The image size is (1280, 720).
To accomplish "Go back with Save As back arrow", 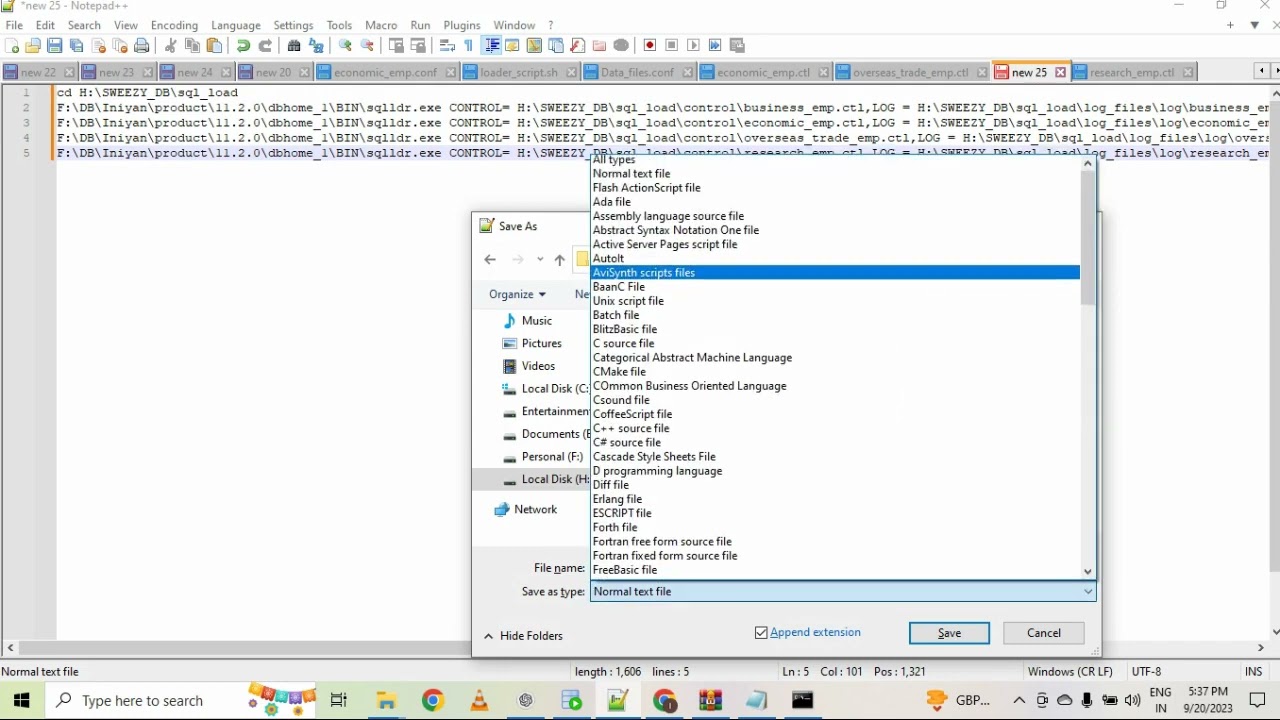I will coord(490,260).
